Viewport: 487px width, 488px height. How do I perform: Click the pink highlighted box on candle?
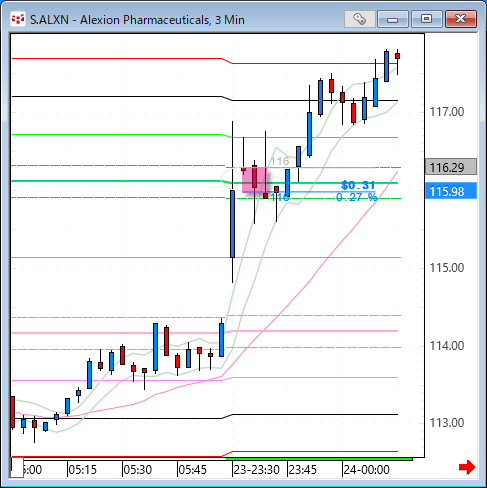click(254, 180)
